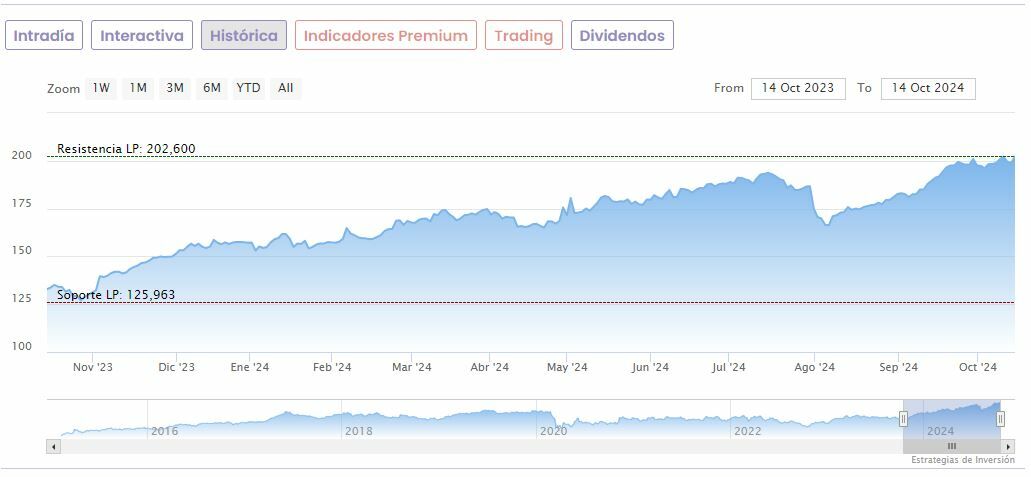
Task: Show the Dividendos tab
Action: coord(622,36)
